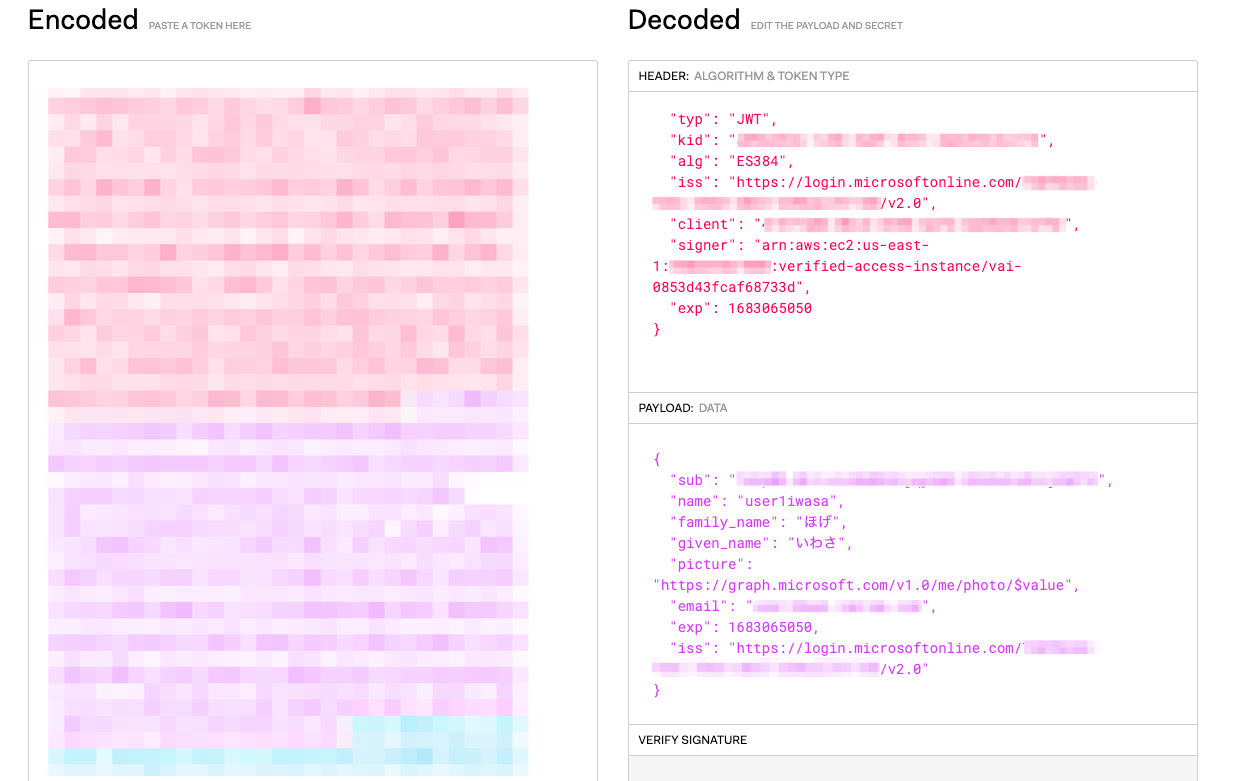
Task: Click the "Decoded" heading
Action: pos(684,20)
